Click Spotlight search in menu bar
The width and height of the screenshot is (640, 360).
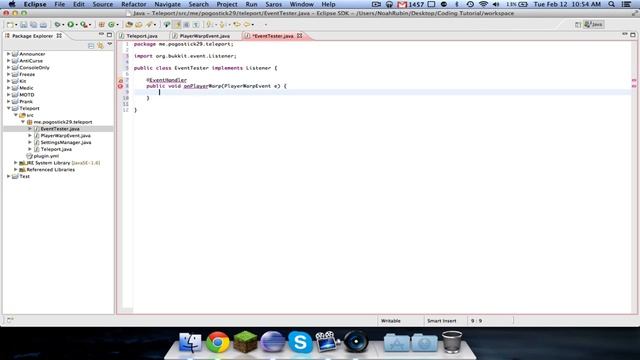coord(611,4)
